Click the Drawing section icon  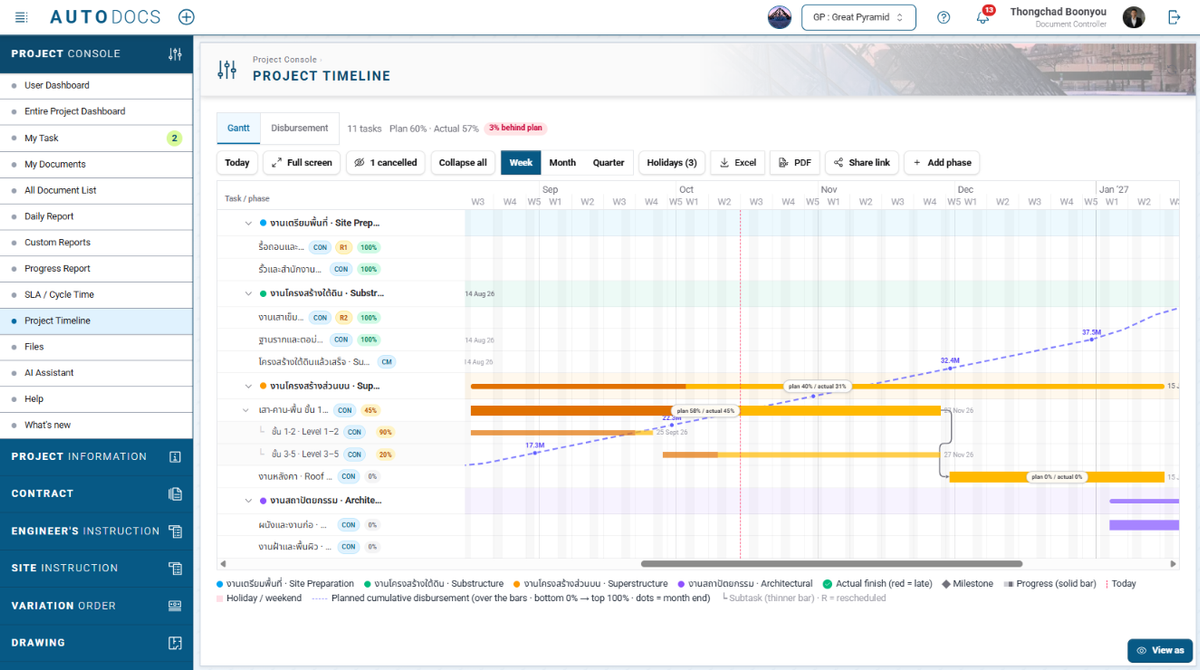175,643
